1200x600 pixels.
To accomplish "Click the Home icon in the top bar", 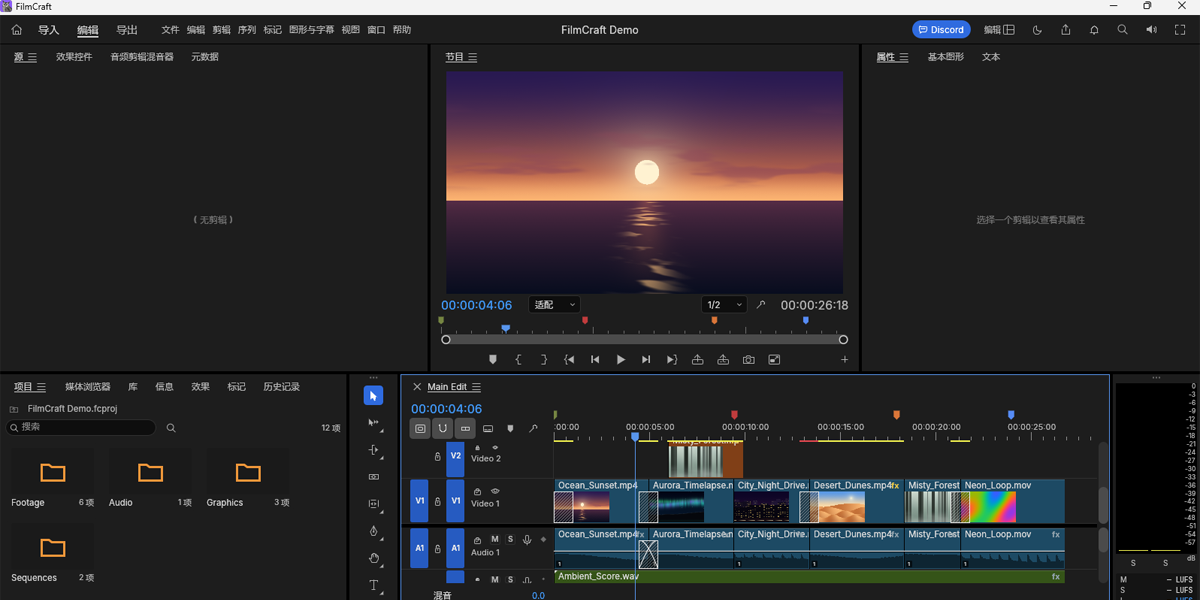I will 16,30.
